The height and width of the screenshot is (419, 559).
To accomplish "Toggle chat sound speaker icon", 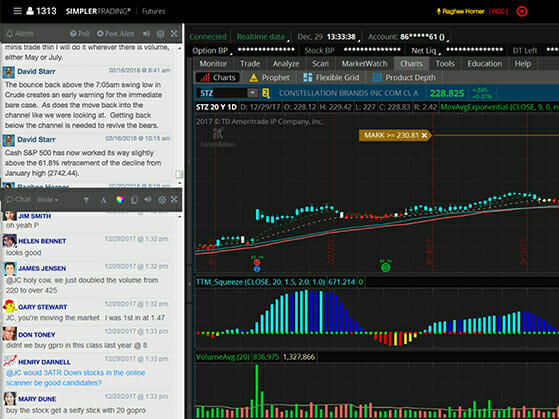I will point(148,199).
